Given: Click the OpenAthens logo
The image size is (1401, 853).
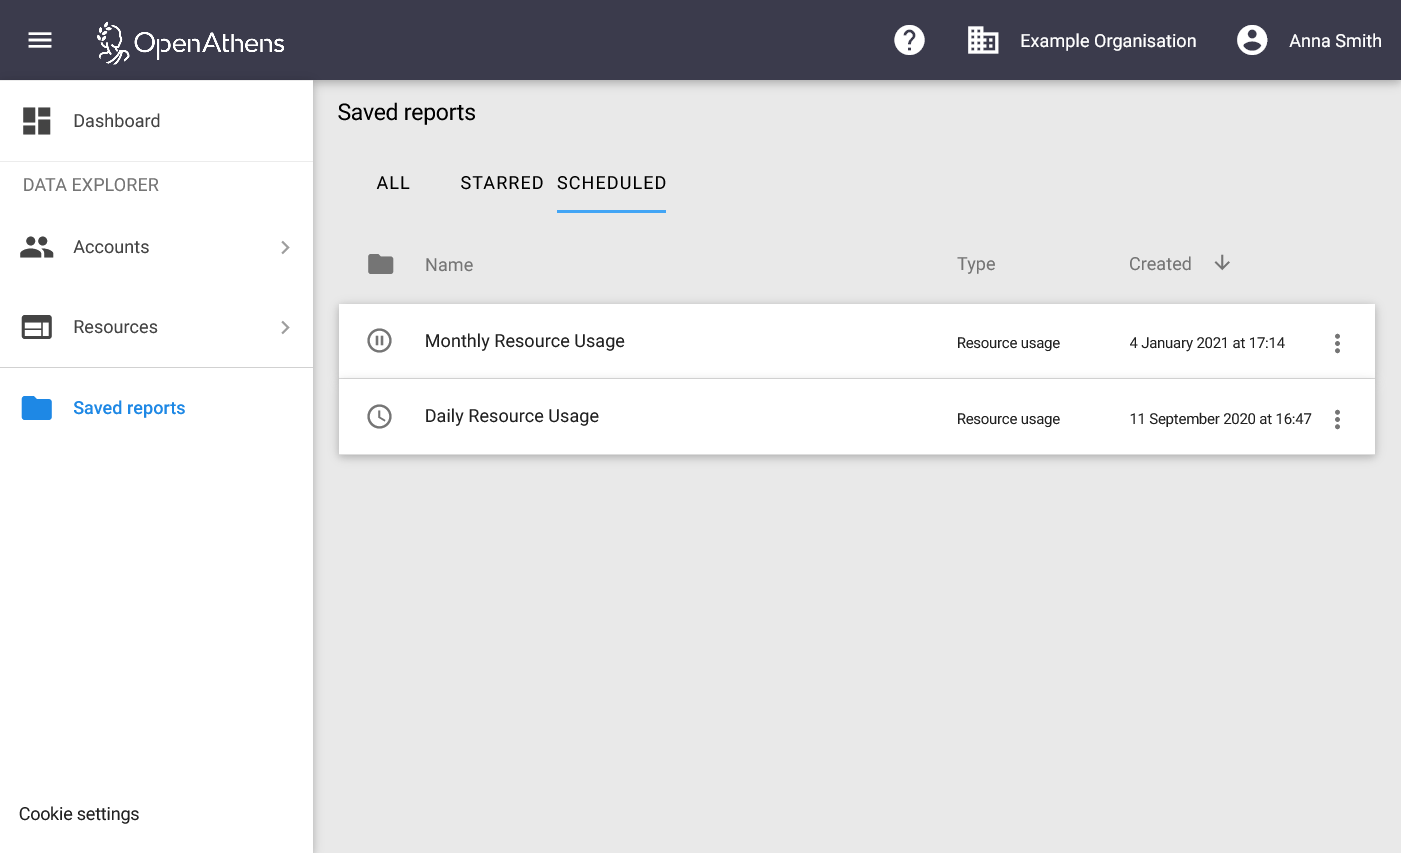Looking at the screenshot, I should tap(189, 42).
